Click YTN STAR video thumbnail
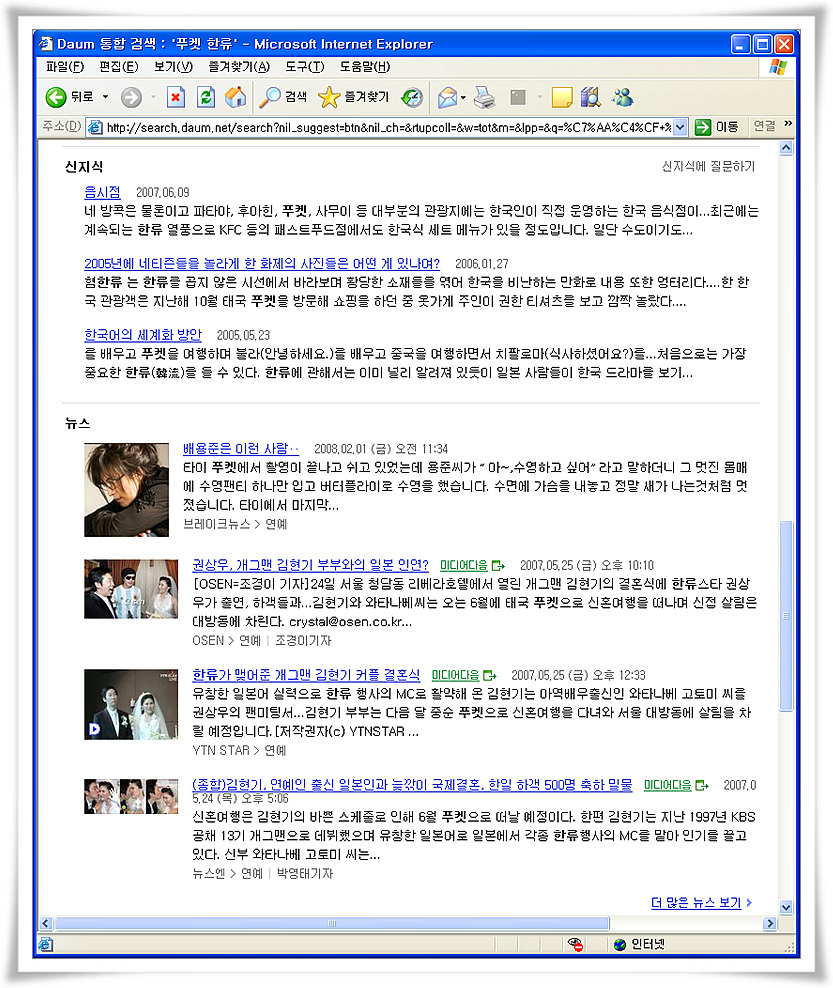 coord(131,704)
